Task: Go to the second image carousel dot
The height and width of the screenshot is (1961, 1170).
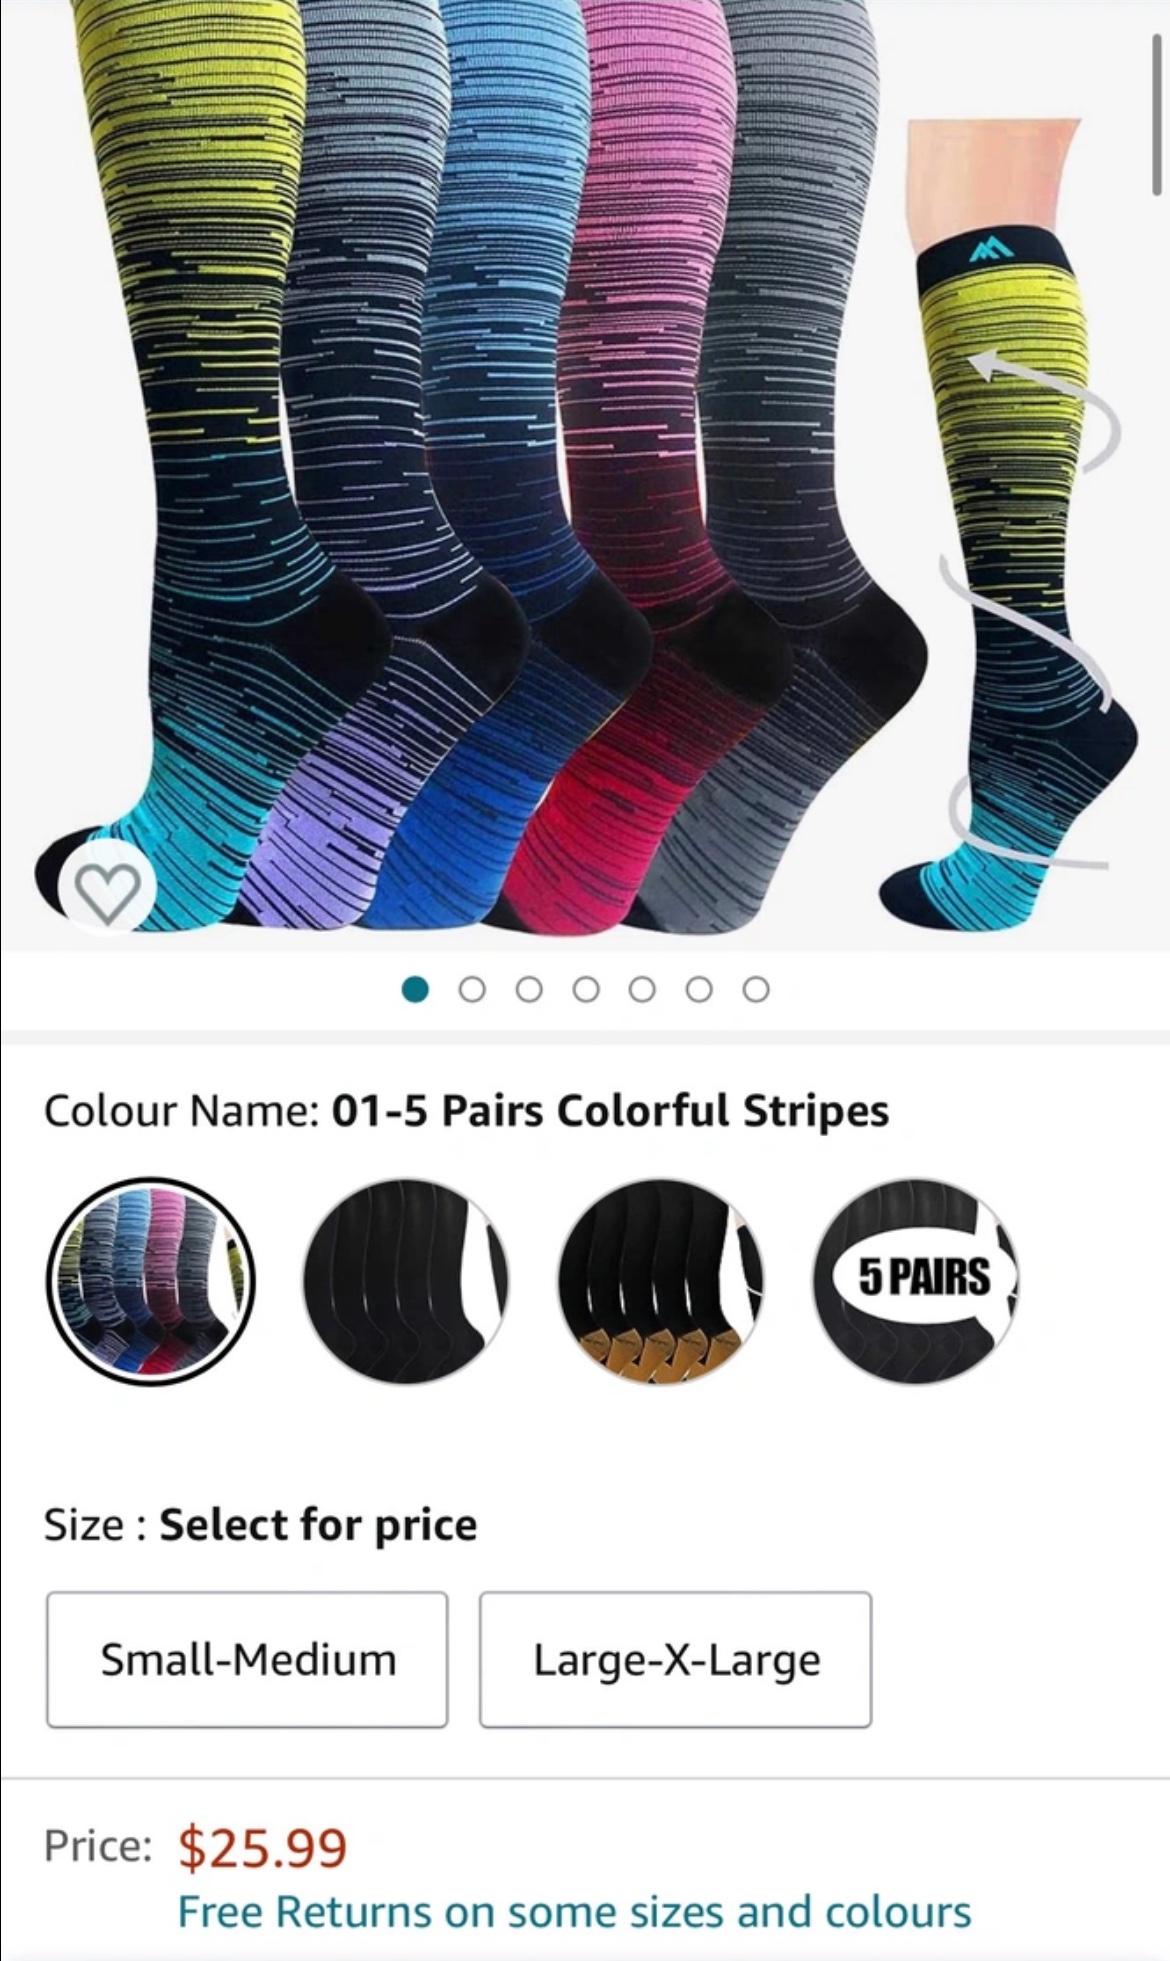Action: click(x=472, y=989)
